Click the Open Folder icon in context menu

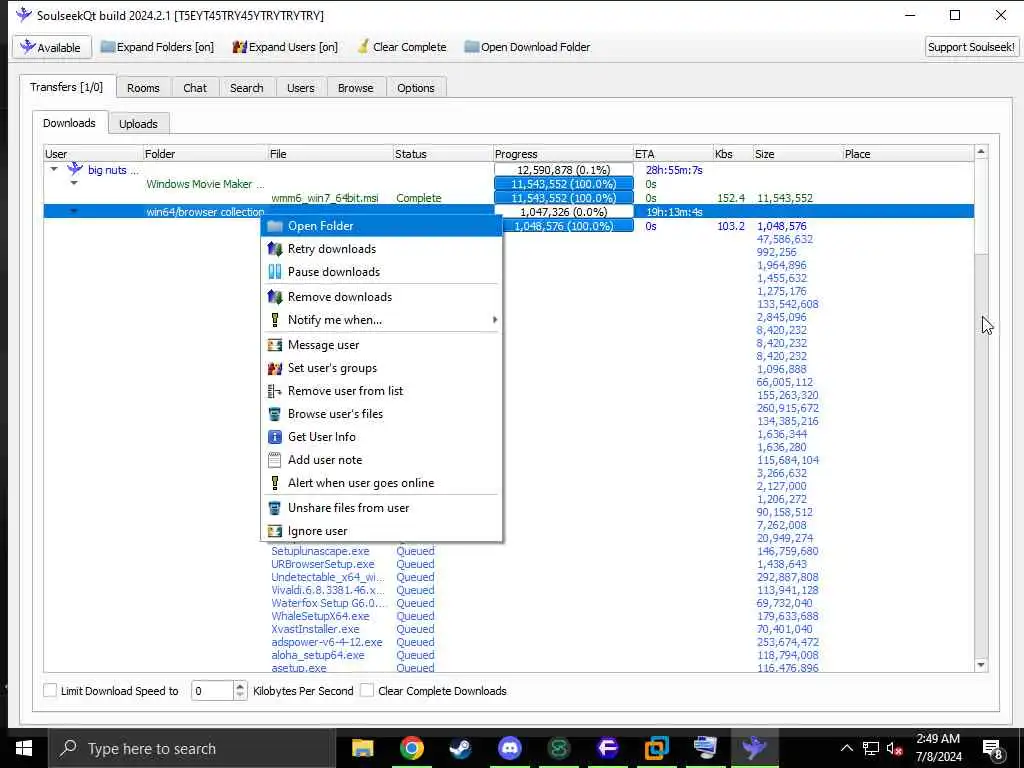click(x=275, y=226)
